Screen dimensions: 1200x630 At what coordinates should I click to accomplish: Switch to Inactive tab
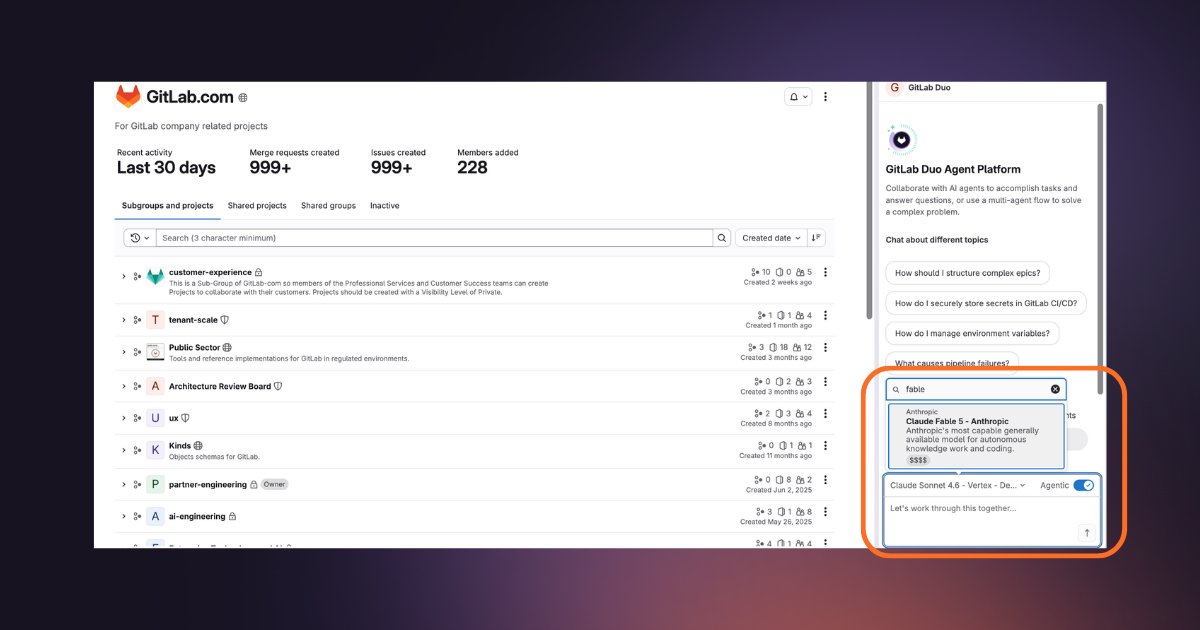tap(384, 206)
